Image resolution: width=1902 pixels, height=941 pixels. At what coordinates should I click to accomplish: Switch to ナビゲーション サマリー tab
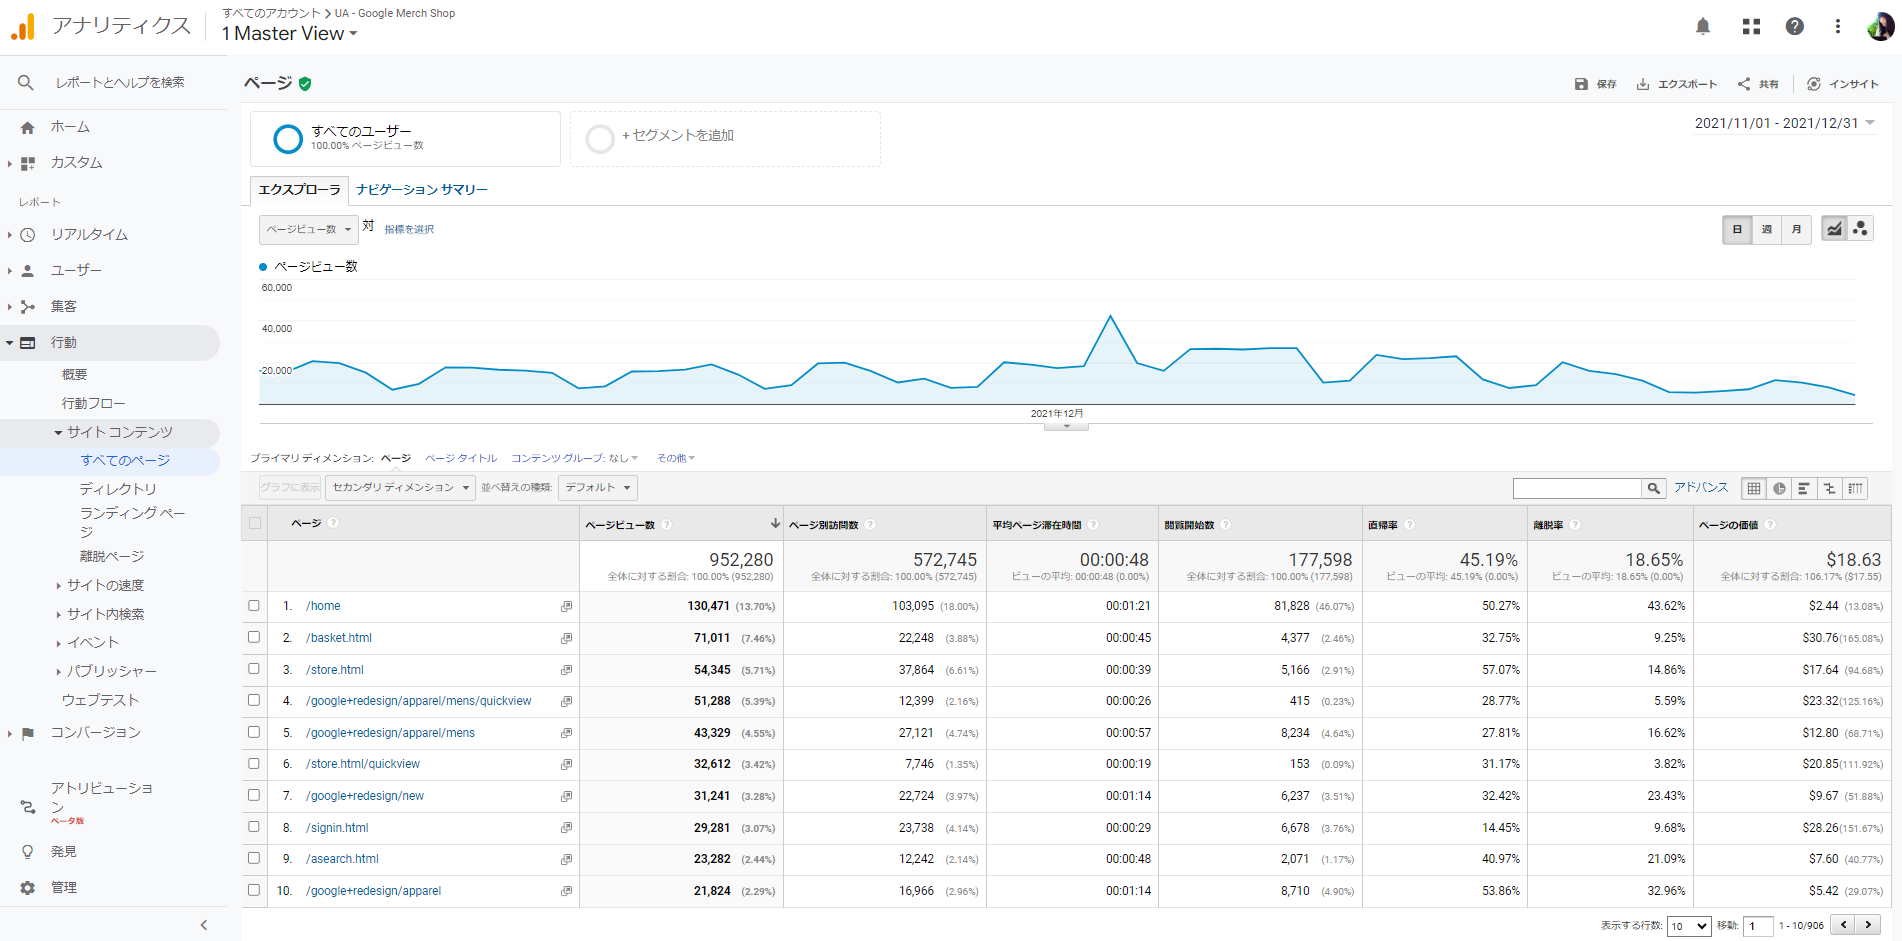(x=421, y=190)
